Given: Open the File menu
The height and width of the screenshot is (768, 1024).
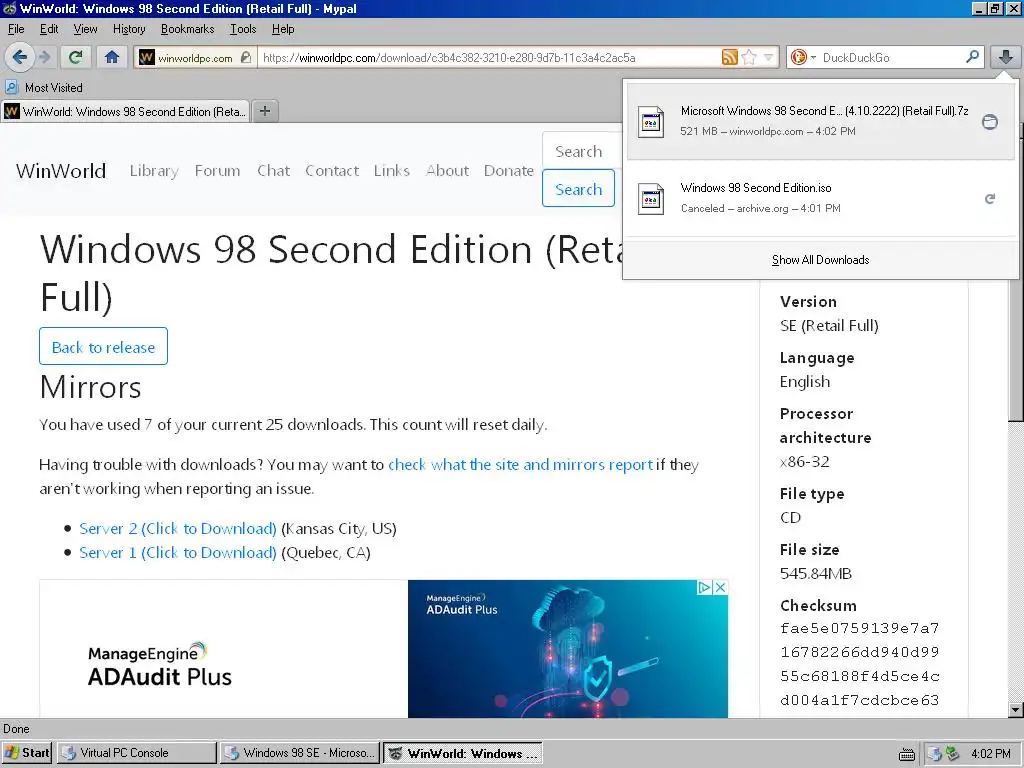Looking at the screenshot, I should (x=16, y=29).
